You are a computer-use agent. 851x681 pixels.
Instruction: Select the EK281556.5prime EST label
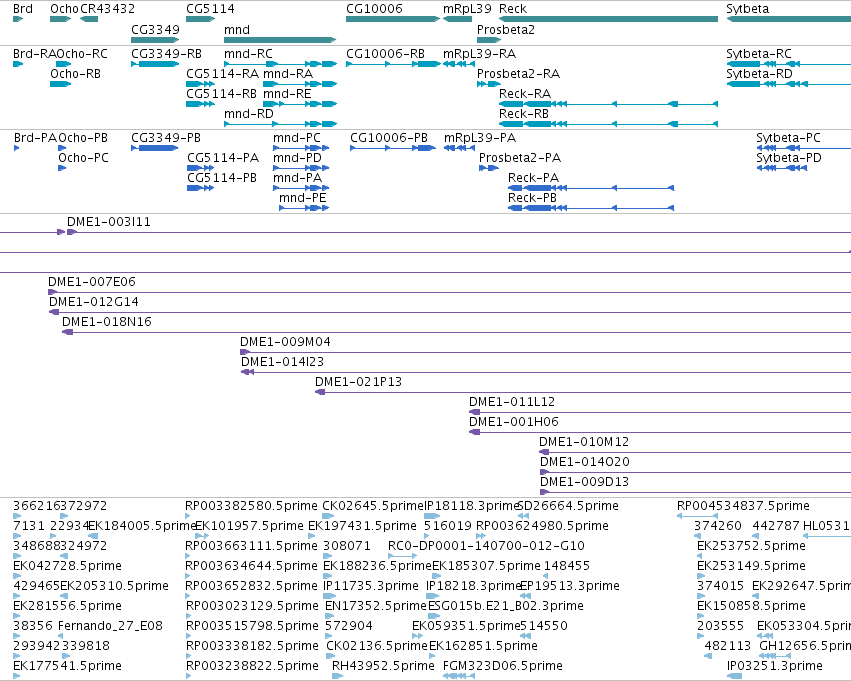tap(67, 606)
